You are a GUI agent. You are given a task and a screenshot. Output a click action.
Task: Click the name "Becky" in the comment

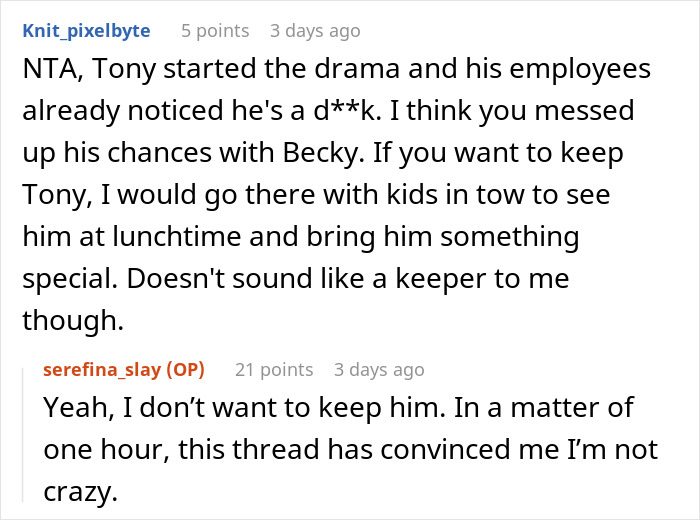pyautogui.click(x=321, y=153)
